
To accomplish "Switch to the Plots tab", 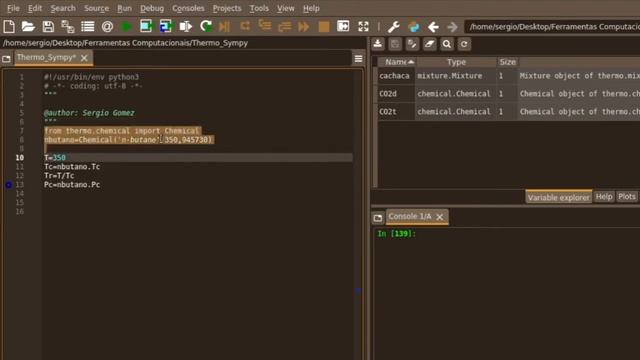I will (x=627, y=197).
